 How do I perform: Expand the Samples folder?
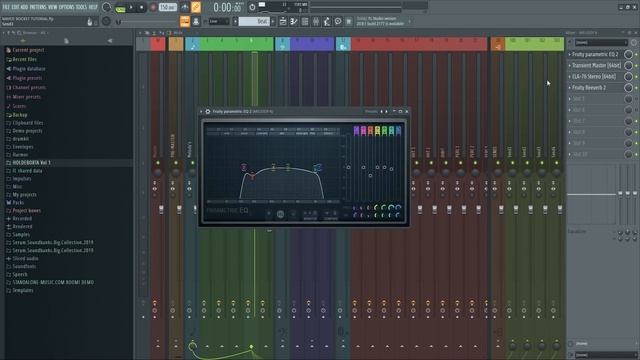(21, 234)
